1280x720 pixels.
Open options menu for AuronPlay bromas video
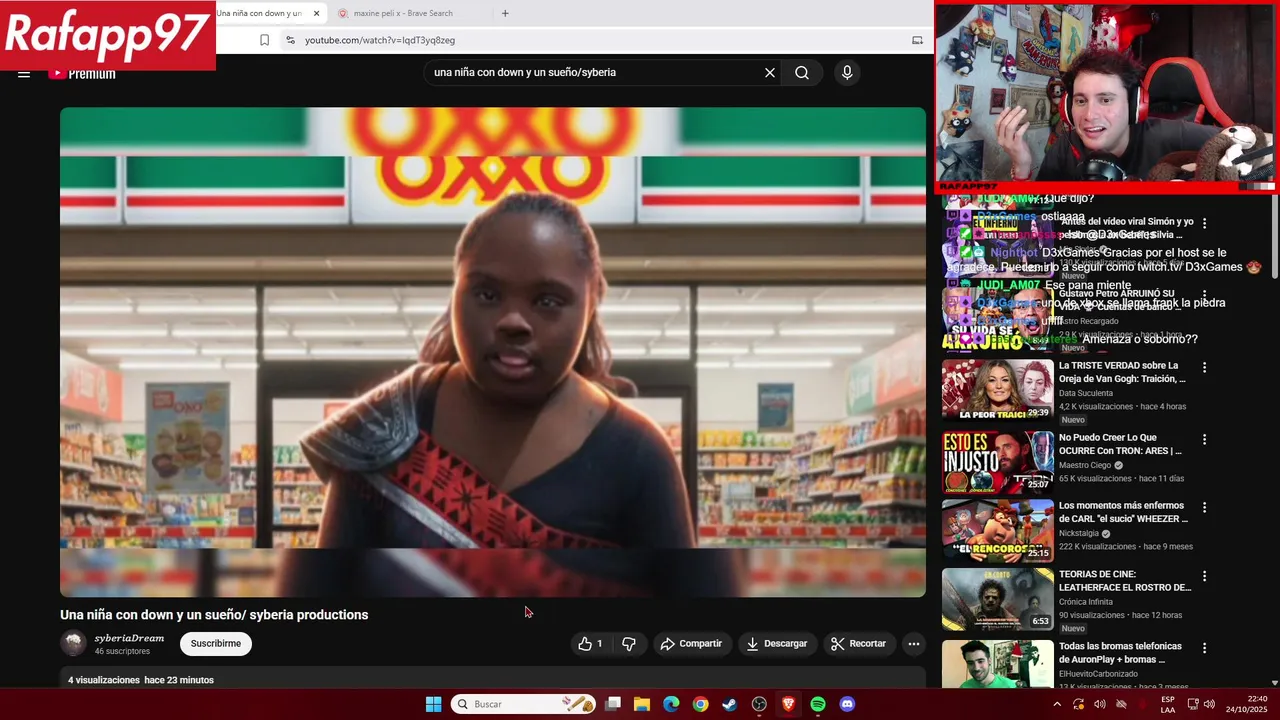pyautogui.click(x=1204, y=648)
